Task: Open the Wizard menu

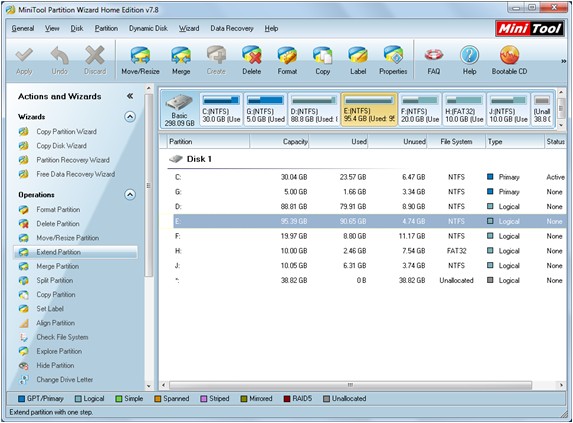Action: pyautogui.click(x=189, y=28)
